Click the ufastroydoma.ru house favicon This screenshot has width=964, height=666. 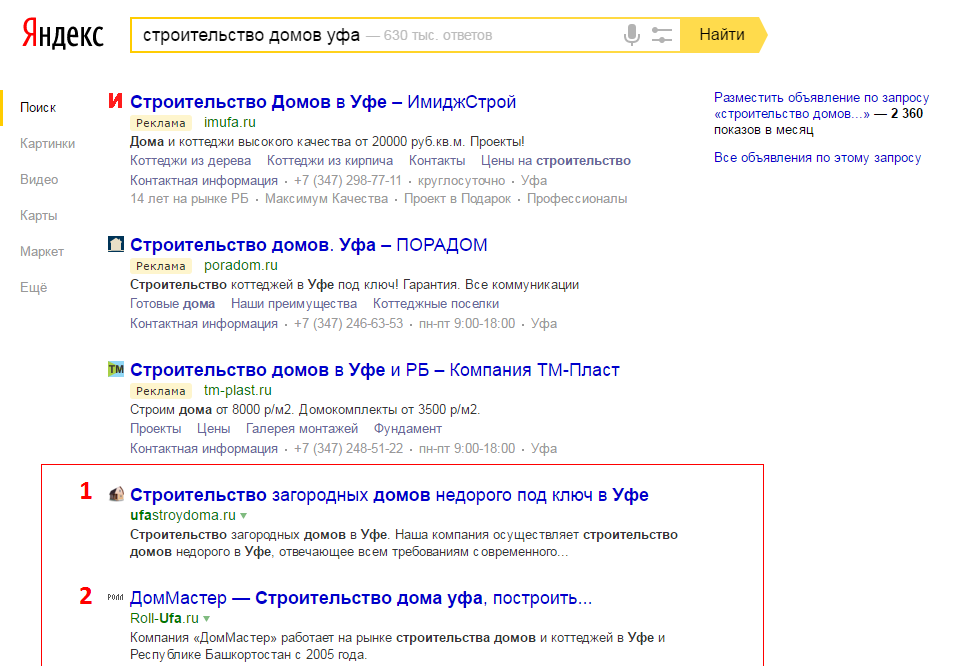click(116, 494)
